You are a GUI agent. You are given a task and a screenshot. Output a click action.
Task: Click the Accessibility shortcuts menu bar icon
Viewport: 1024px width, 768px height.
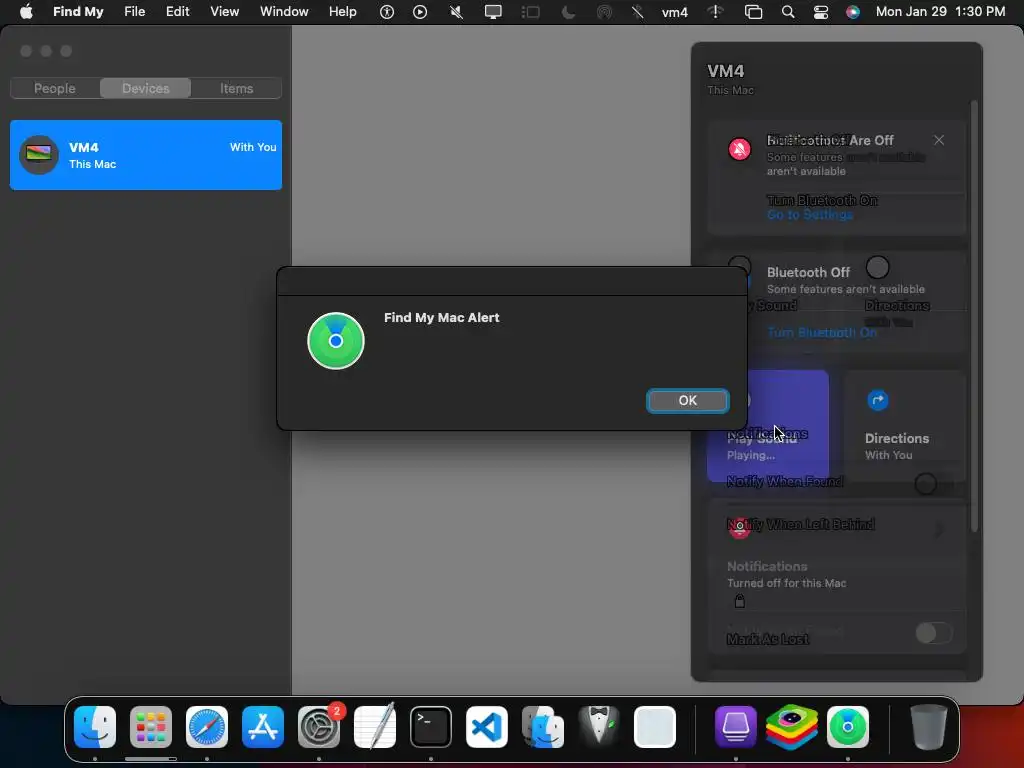pyautogui.click(x=387, y=12)
